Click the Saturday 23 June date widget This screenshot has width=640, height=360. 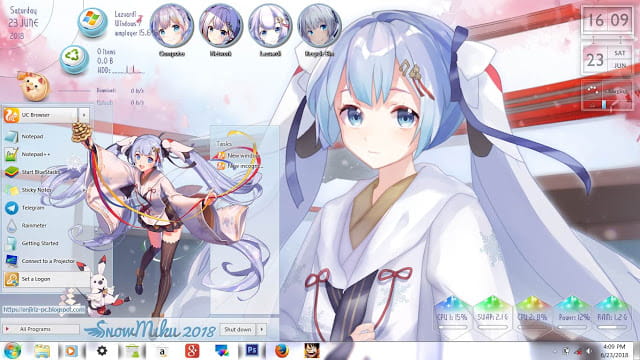click(x=23, y=23)
